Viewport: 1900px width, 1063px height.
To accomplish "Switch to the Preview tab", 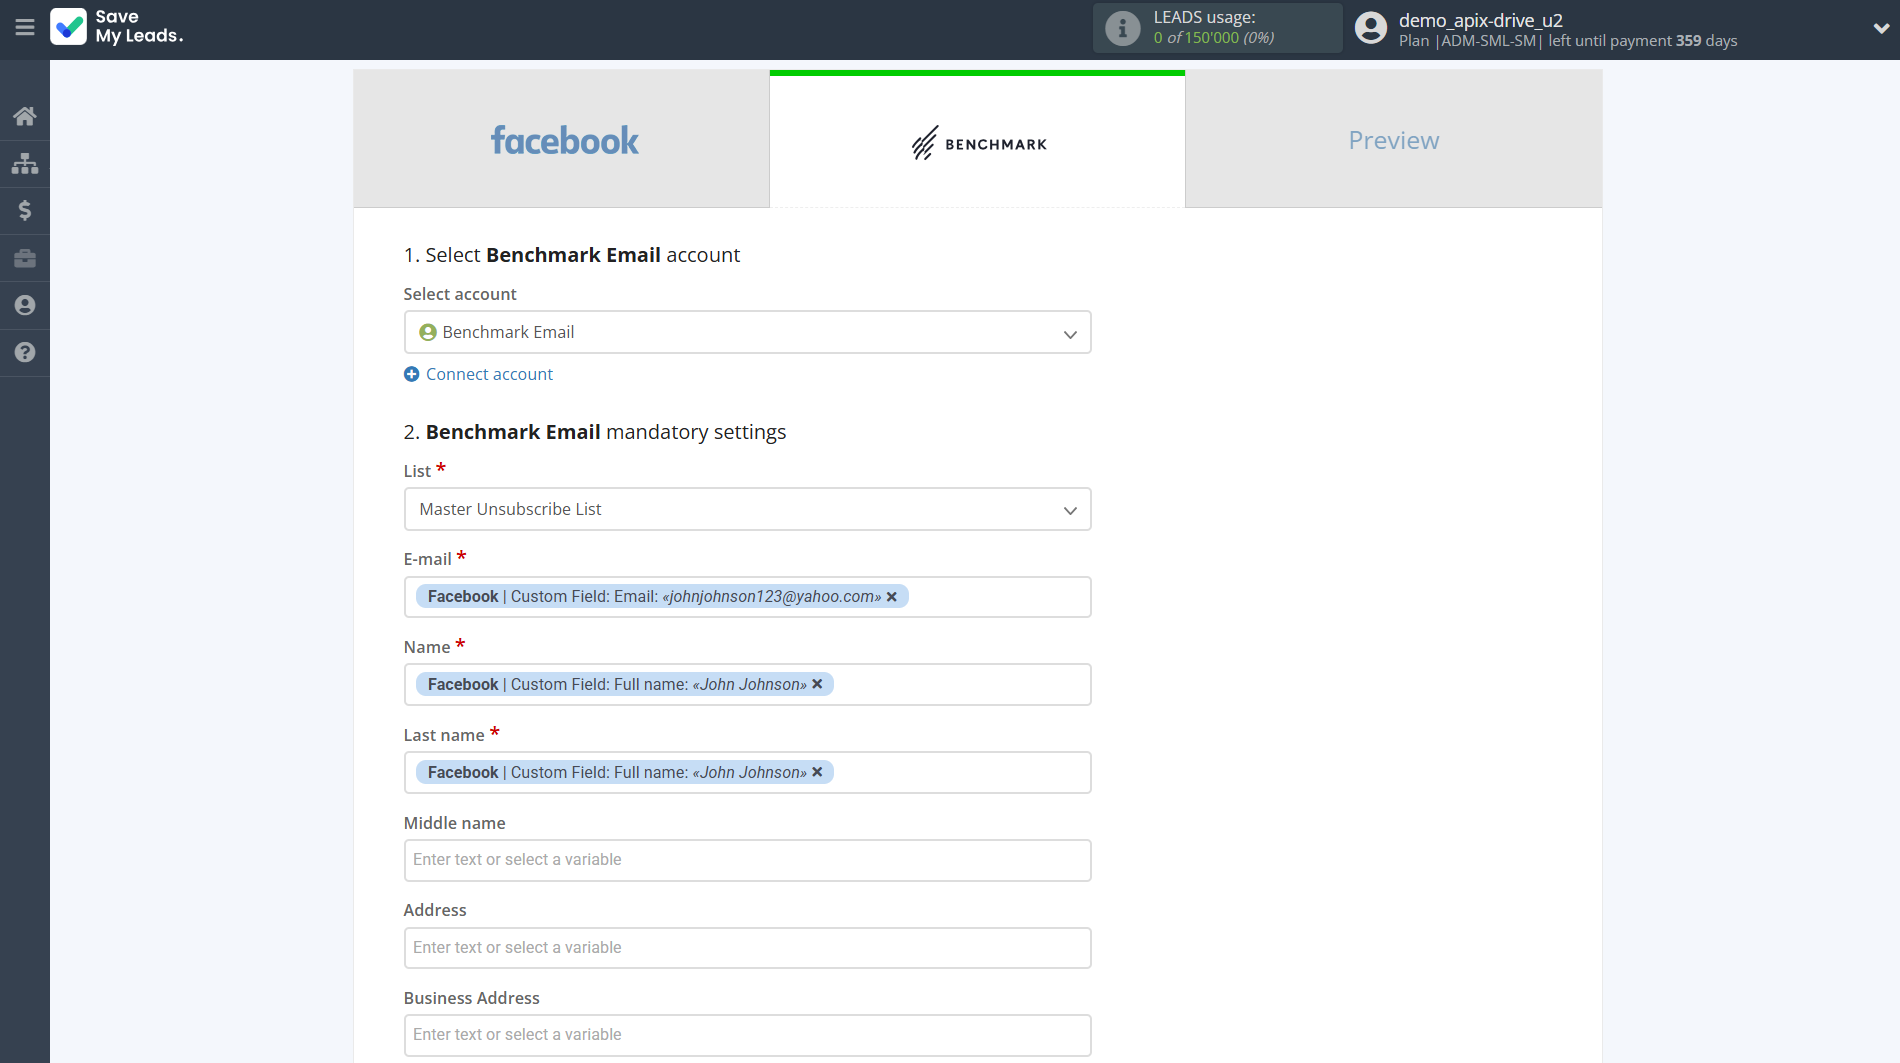I will point(1393,140).
